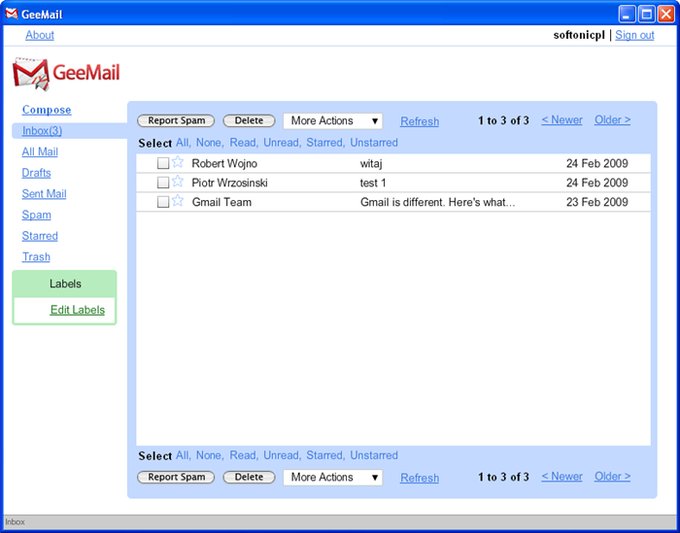The height and width of the screenshot is (533, 680).
Task: Click bottom '< Newer' page link
Action: 562,477
